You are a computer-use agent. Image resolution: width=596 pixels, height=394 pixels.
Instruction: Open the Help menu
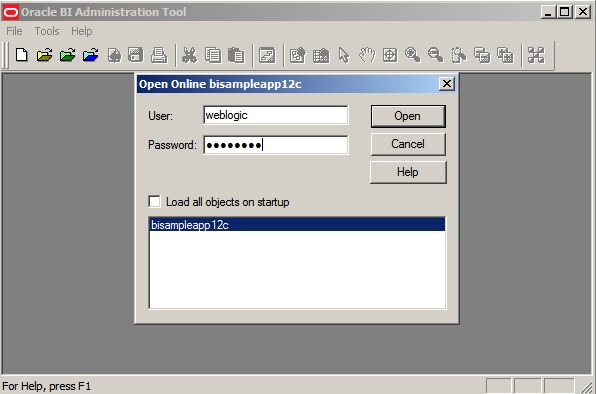coord(82,31)
